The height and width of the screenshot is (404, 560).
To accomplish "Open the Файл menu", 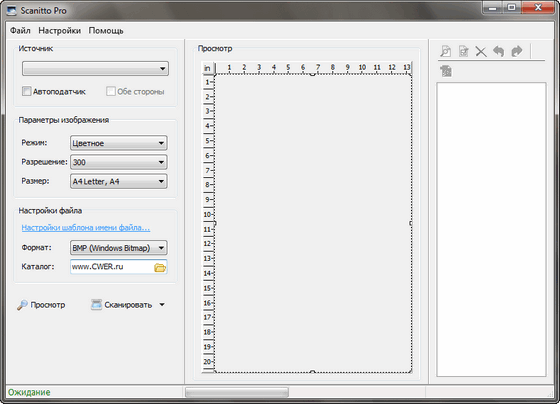I will point(20,31).
